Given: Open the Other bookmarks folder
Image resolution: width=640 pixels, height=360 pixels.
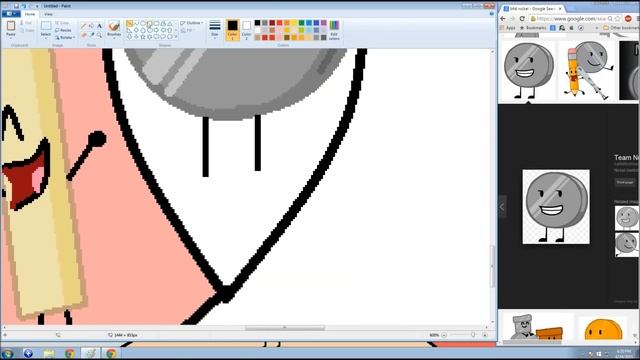Looking at the screenshot, I should point(621,28).
